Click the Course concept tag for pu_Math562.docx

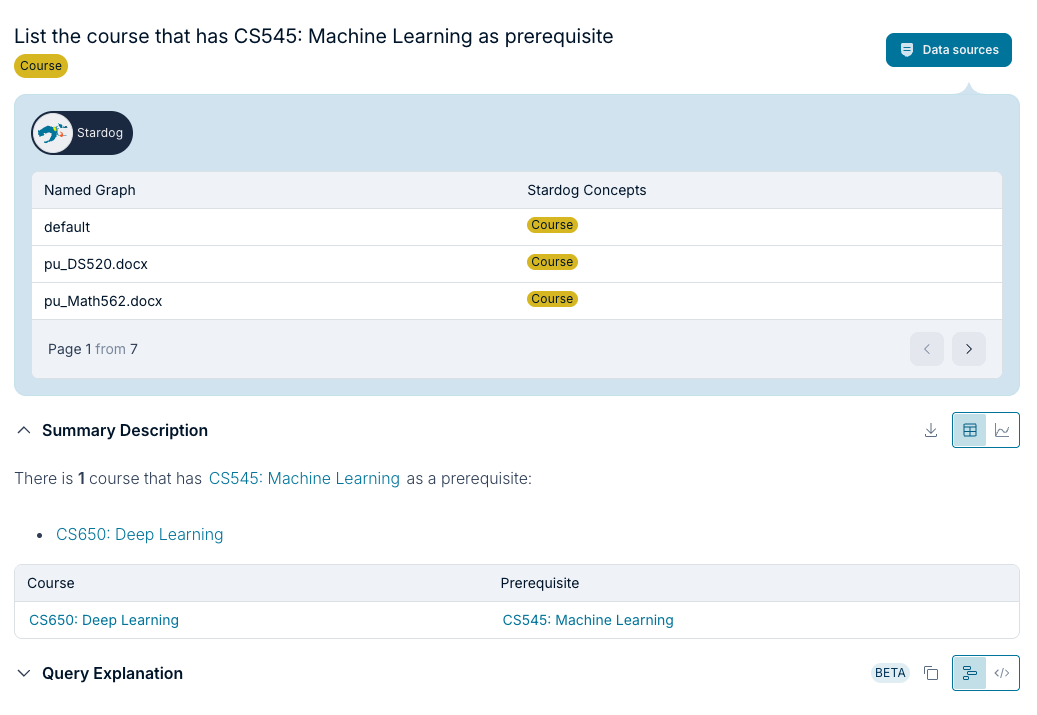tap(552, 299)
